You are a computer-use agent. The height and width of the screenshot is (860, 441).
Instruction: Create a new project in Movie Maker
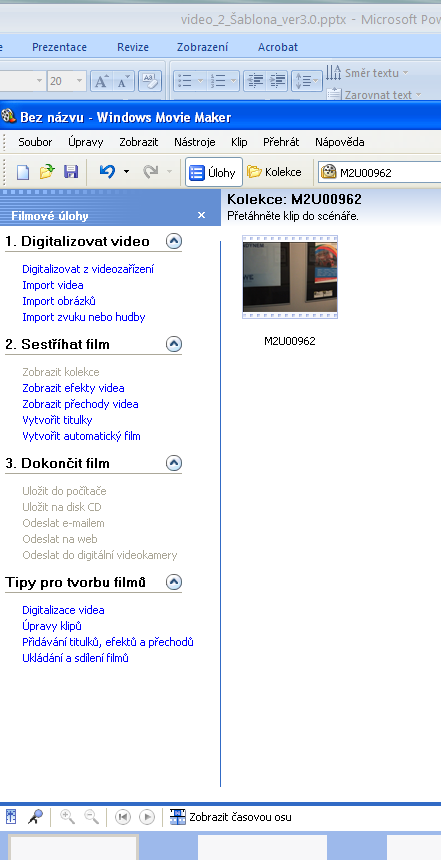click(23, 172)
